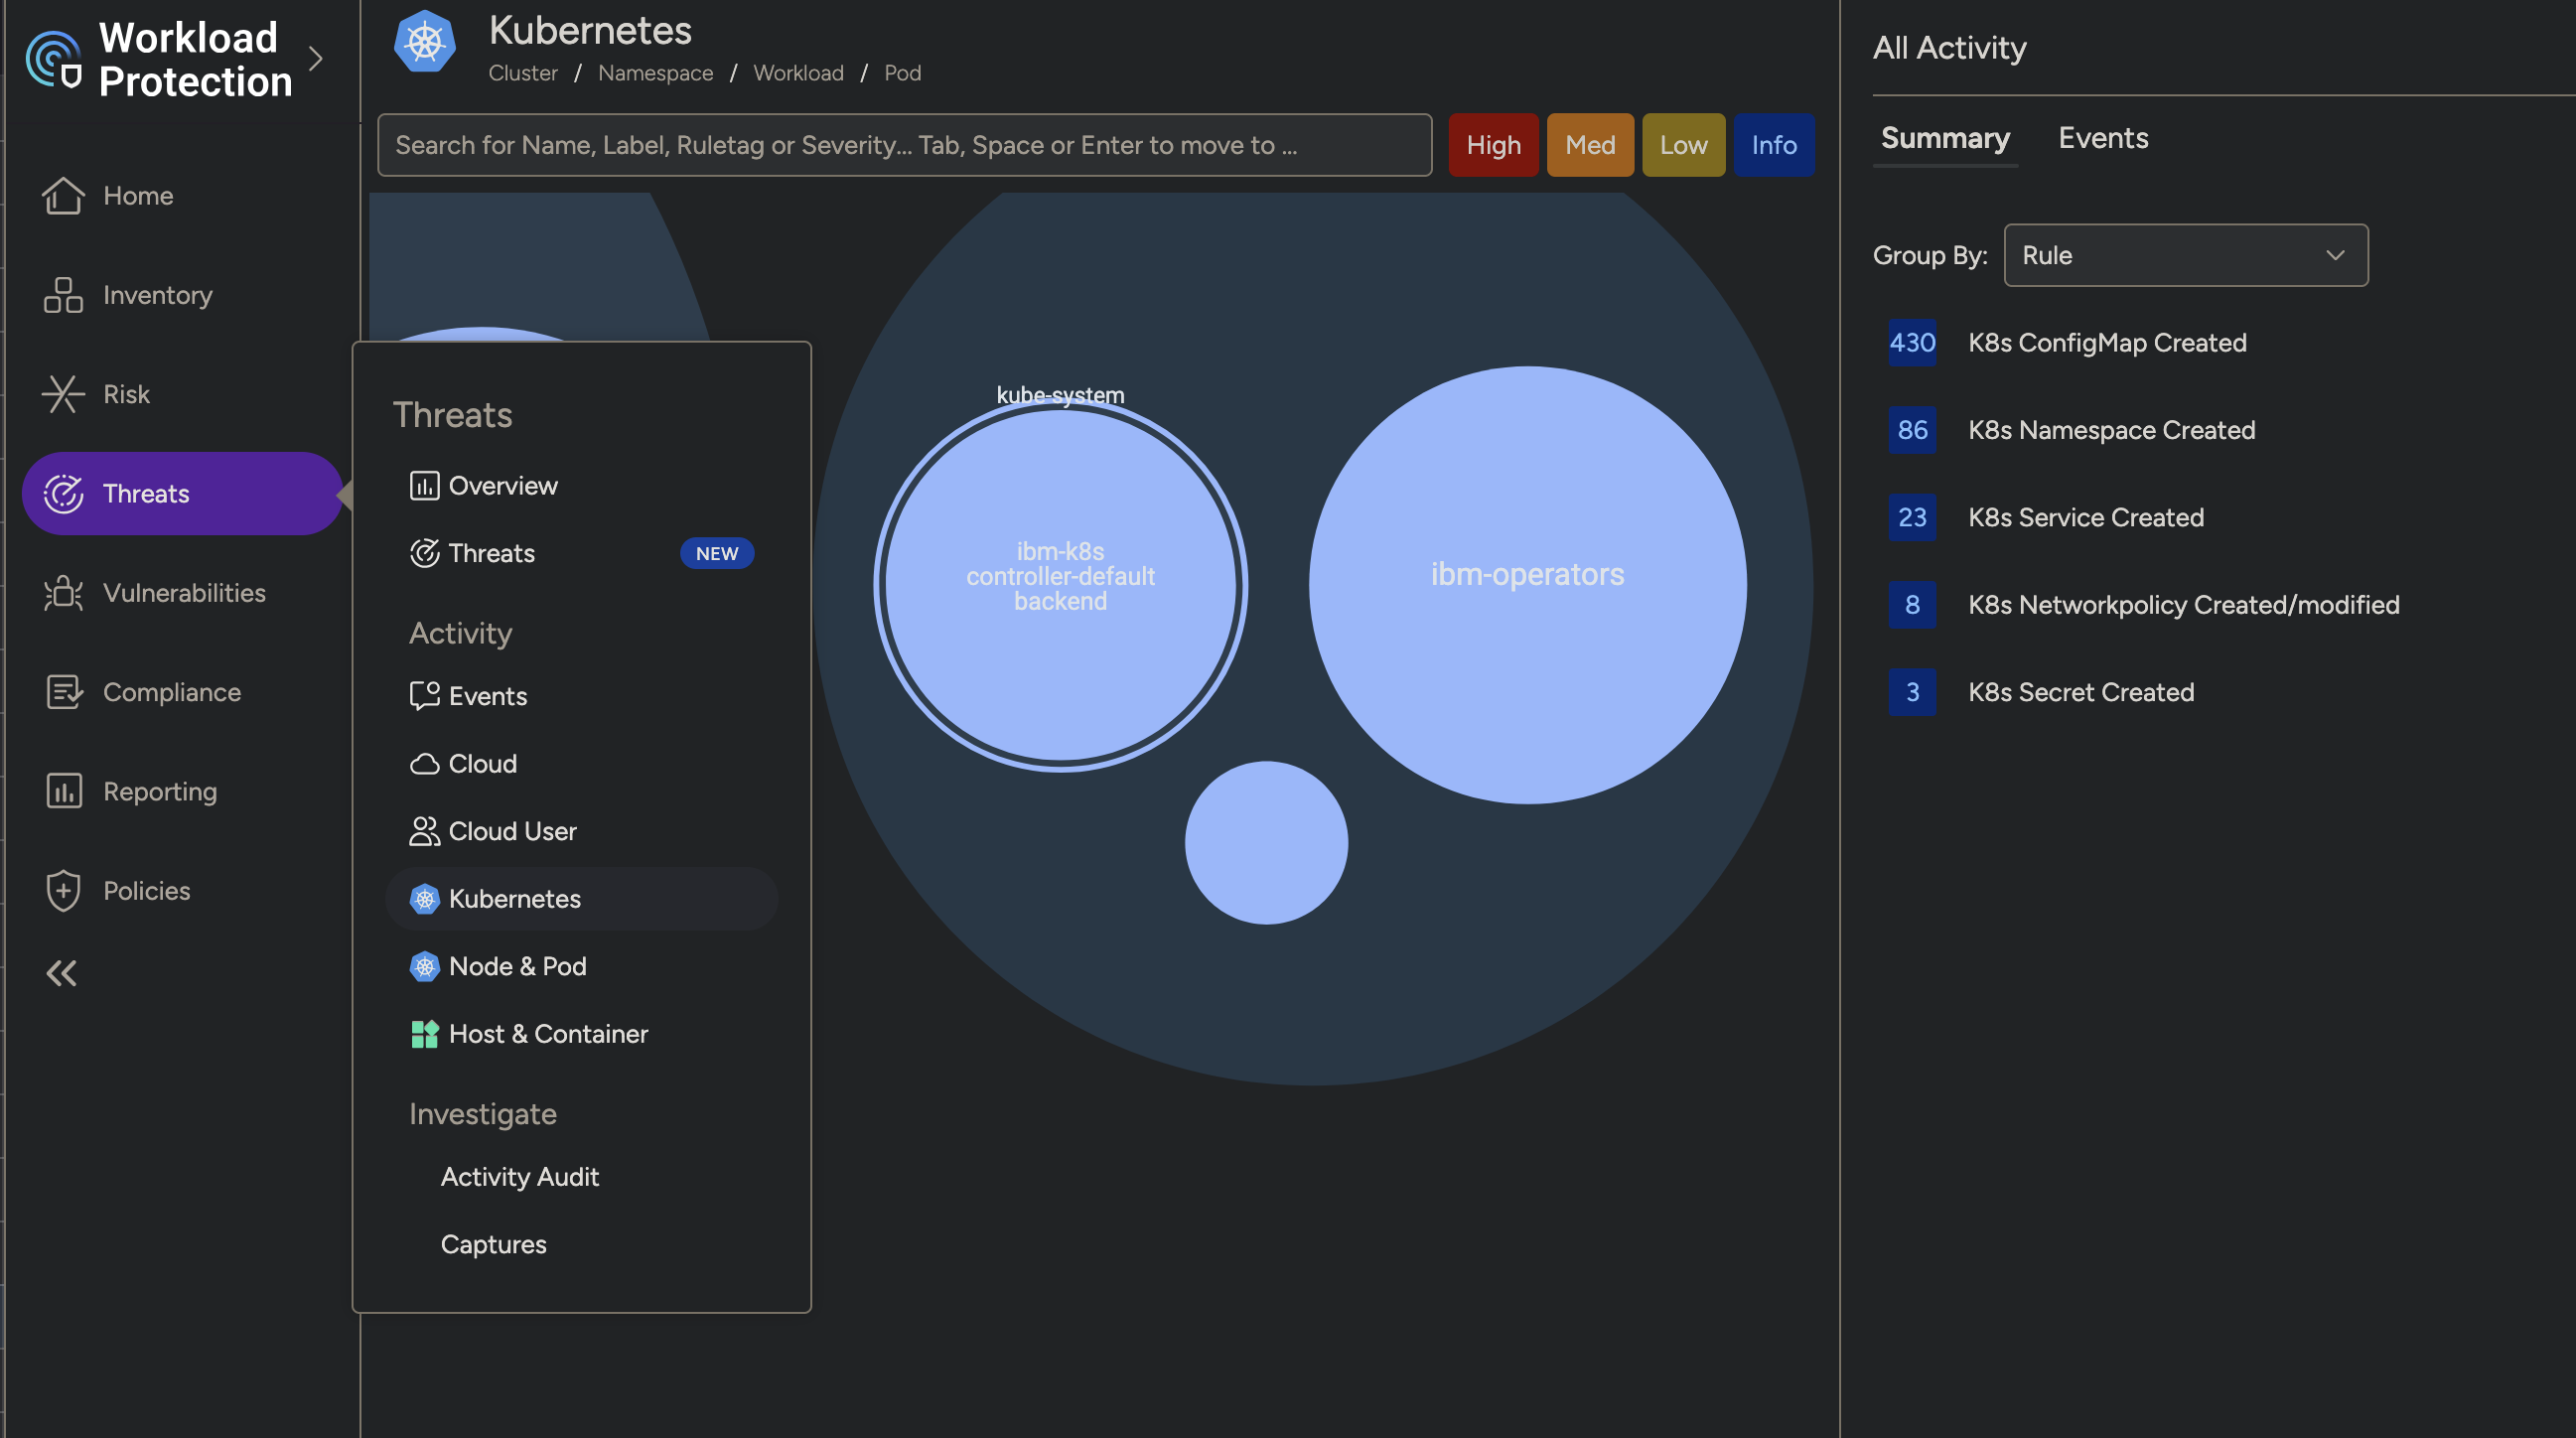Toggle the Low severity filter
This screenshot has width=2576, height=1438.
pos(1683,145)
